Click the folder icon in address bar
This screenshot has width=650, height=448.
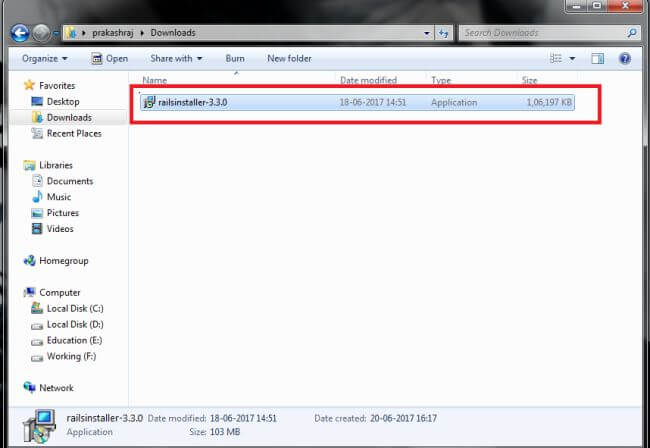pyautogui.click(x=71, y=33)
